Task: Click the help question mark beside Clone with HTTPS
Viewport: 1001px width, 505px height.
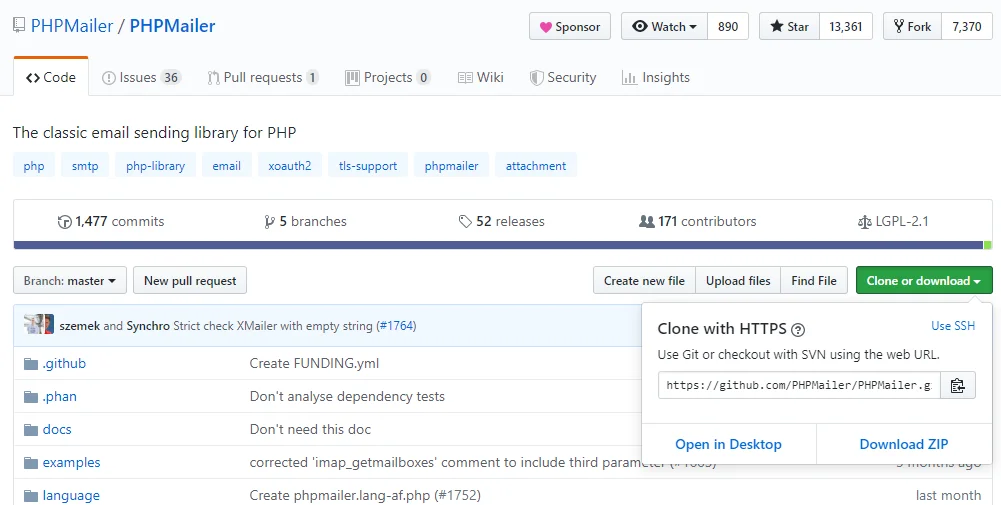Action: [797, 329]
